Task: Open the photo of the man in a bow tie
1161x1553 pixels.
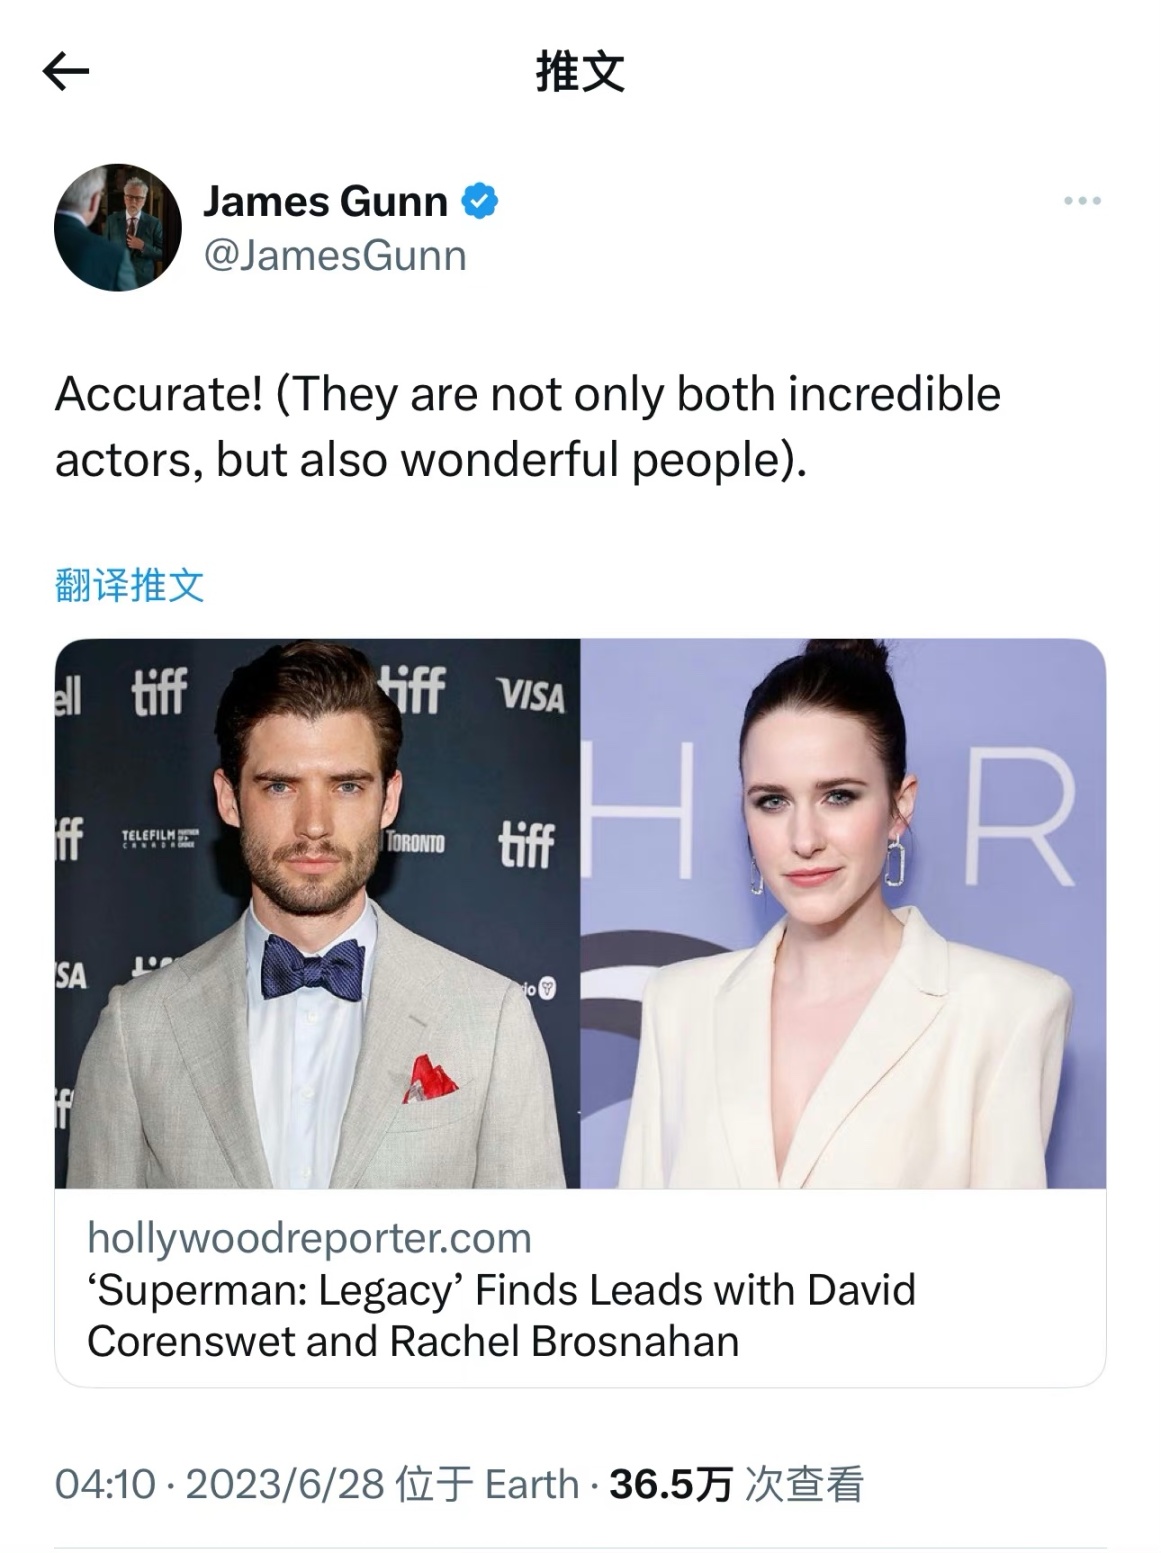Action: coord(317,913)
